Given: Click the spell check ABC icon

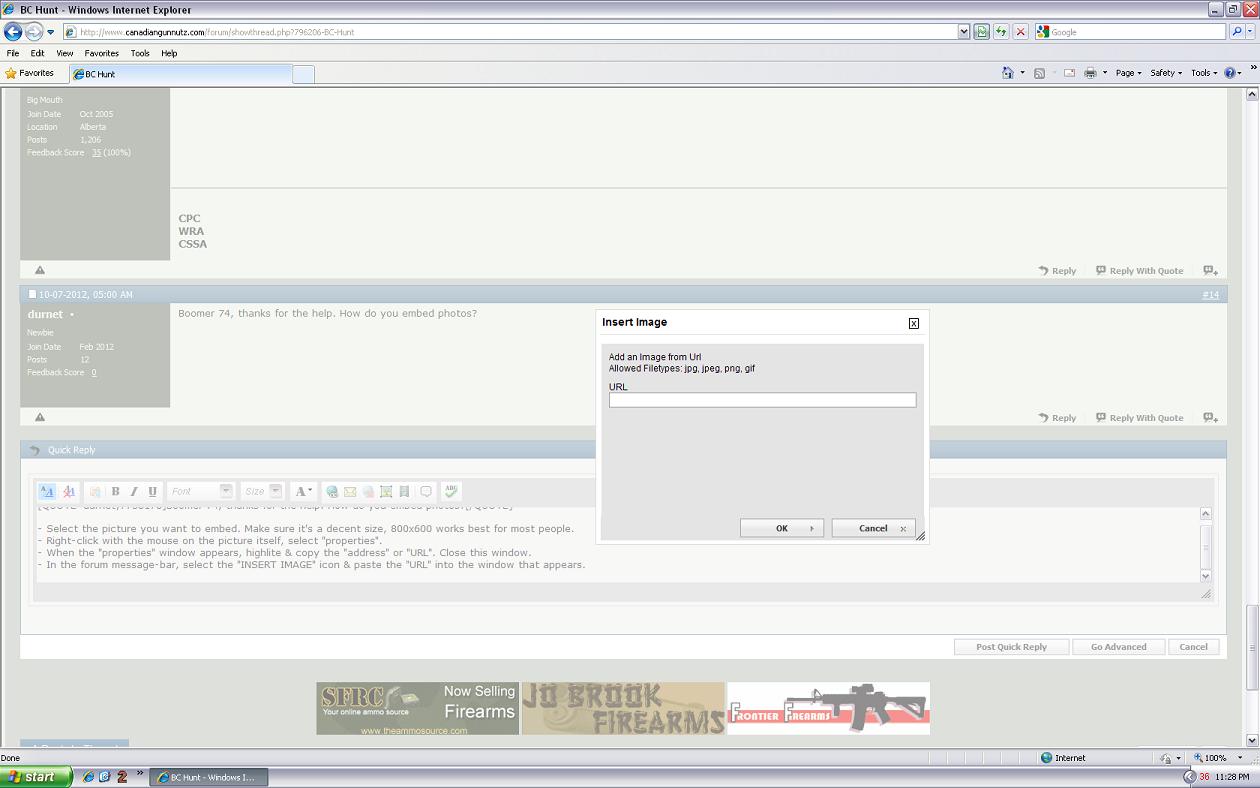Looking at the screenshot, I should point(451,491).
